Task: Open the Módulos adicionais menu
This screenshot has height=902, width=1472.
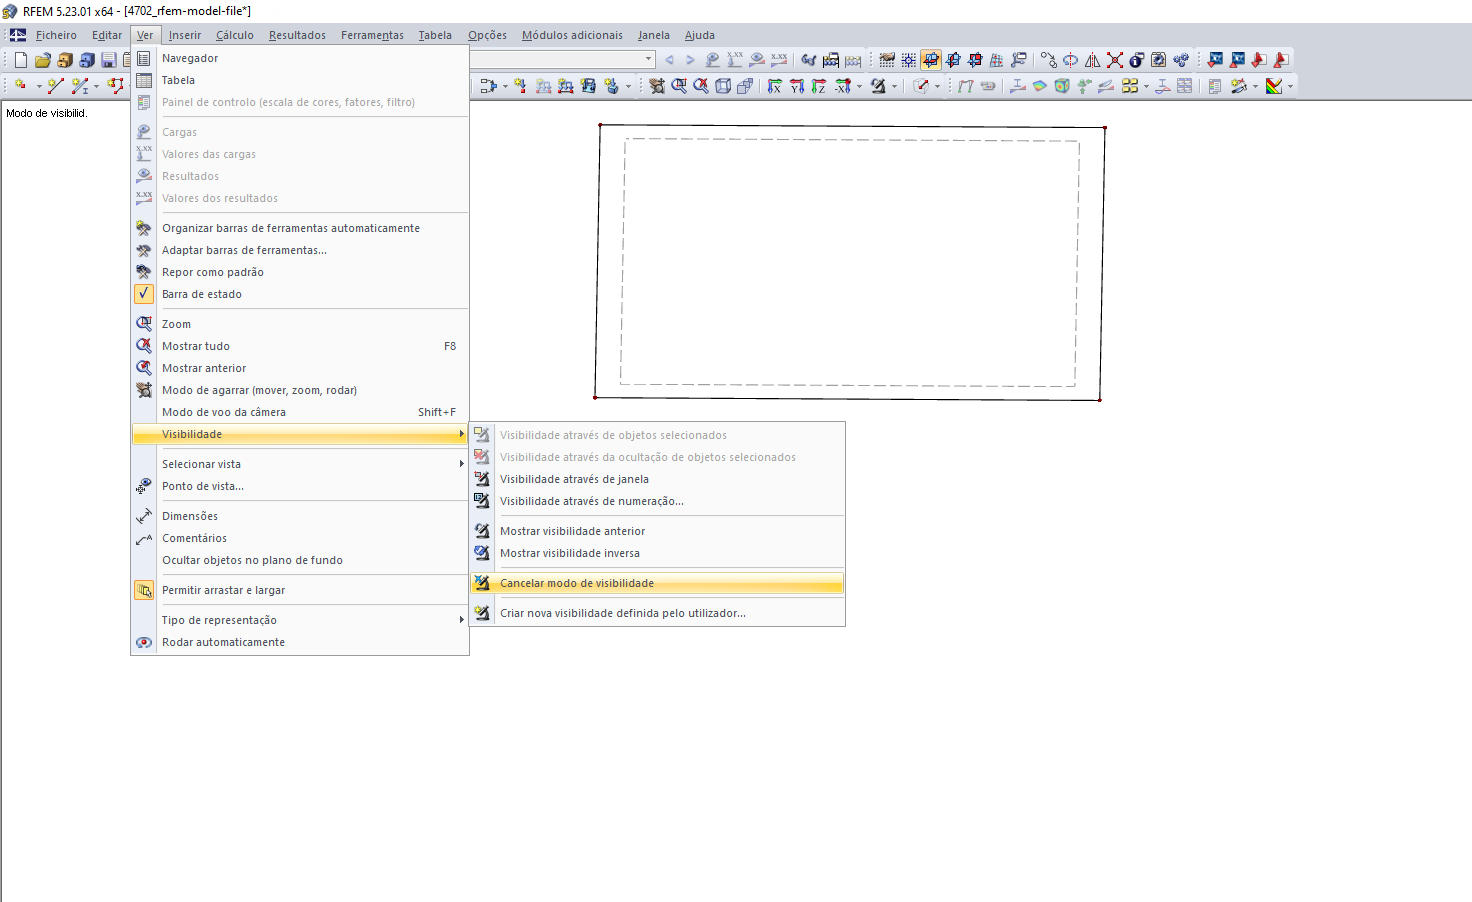Action: click(572, 35)
